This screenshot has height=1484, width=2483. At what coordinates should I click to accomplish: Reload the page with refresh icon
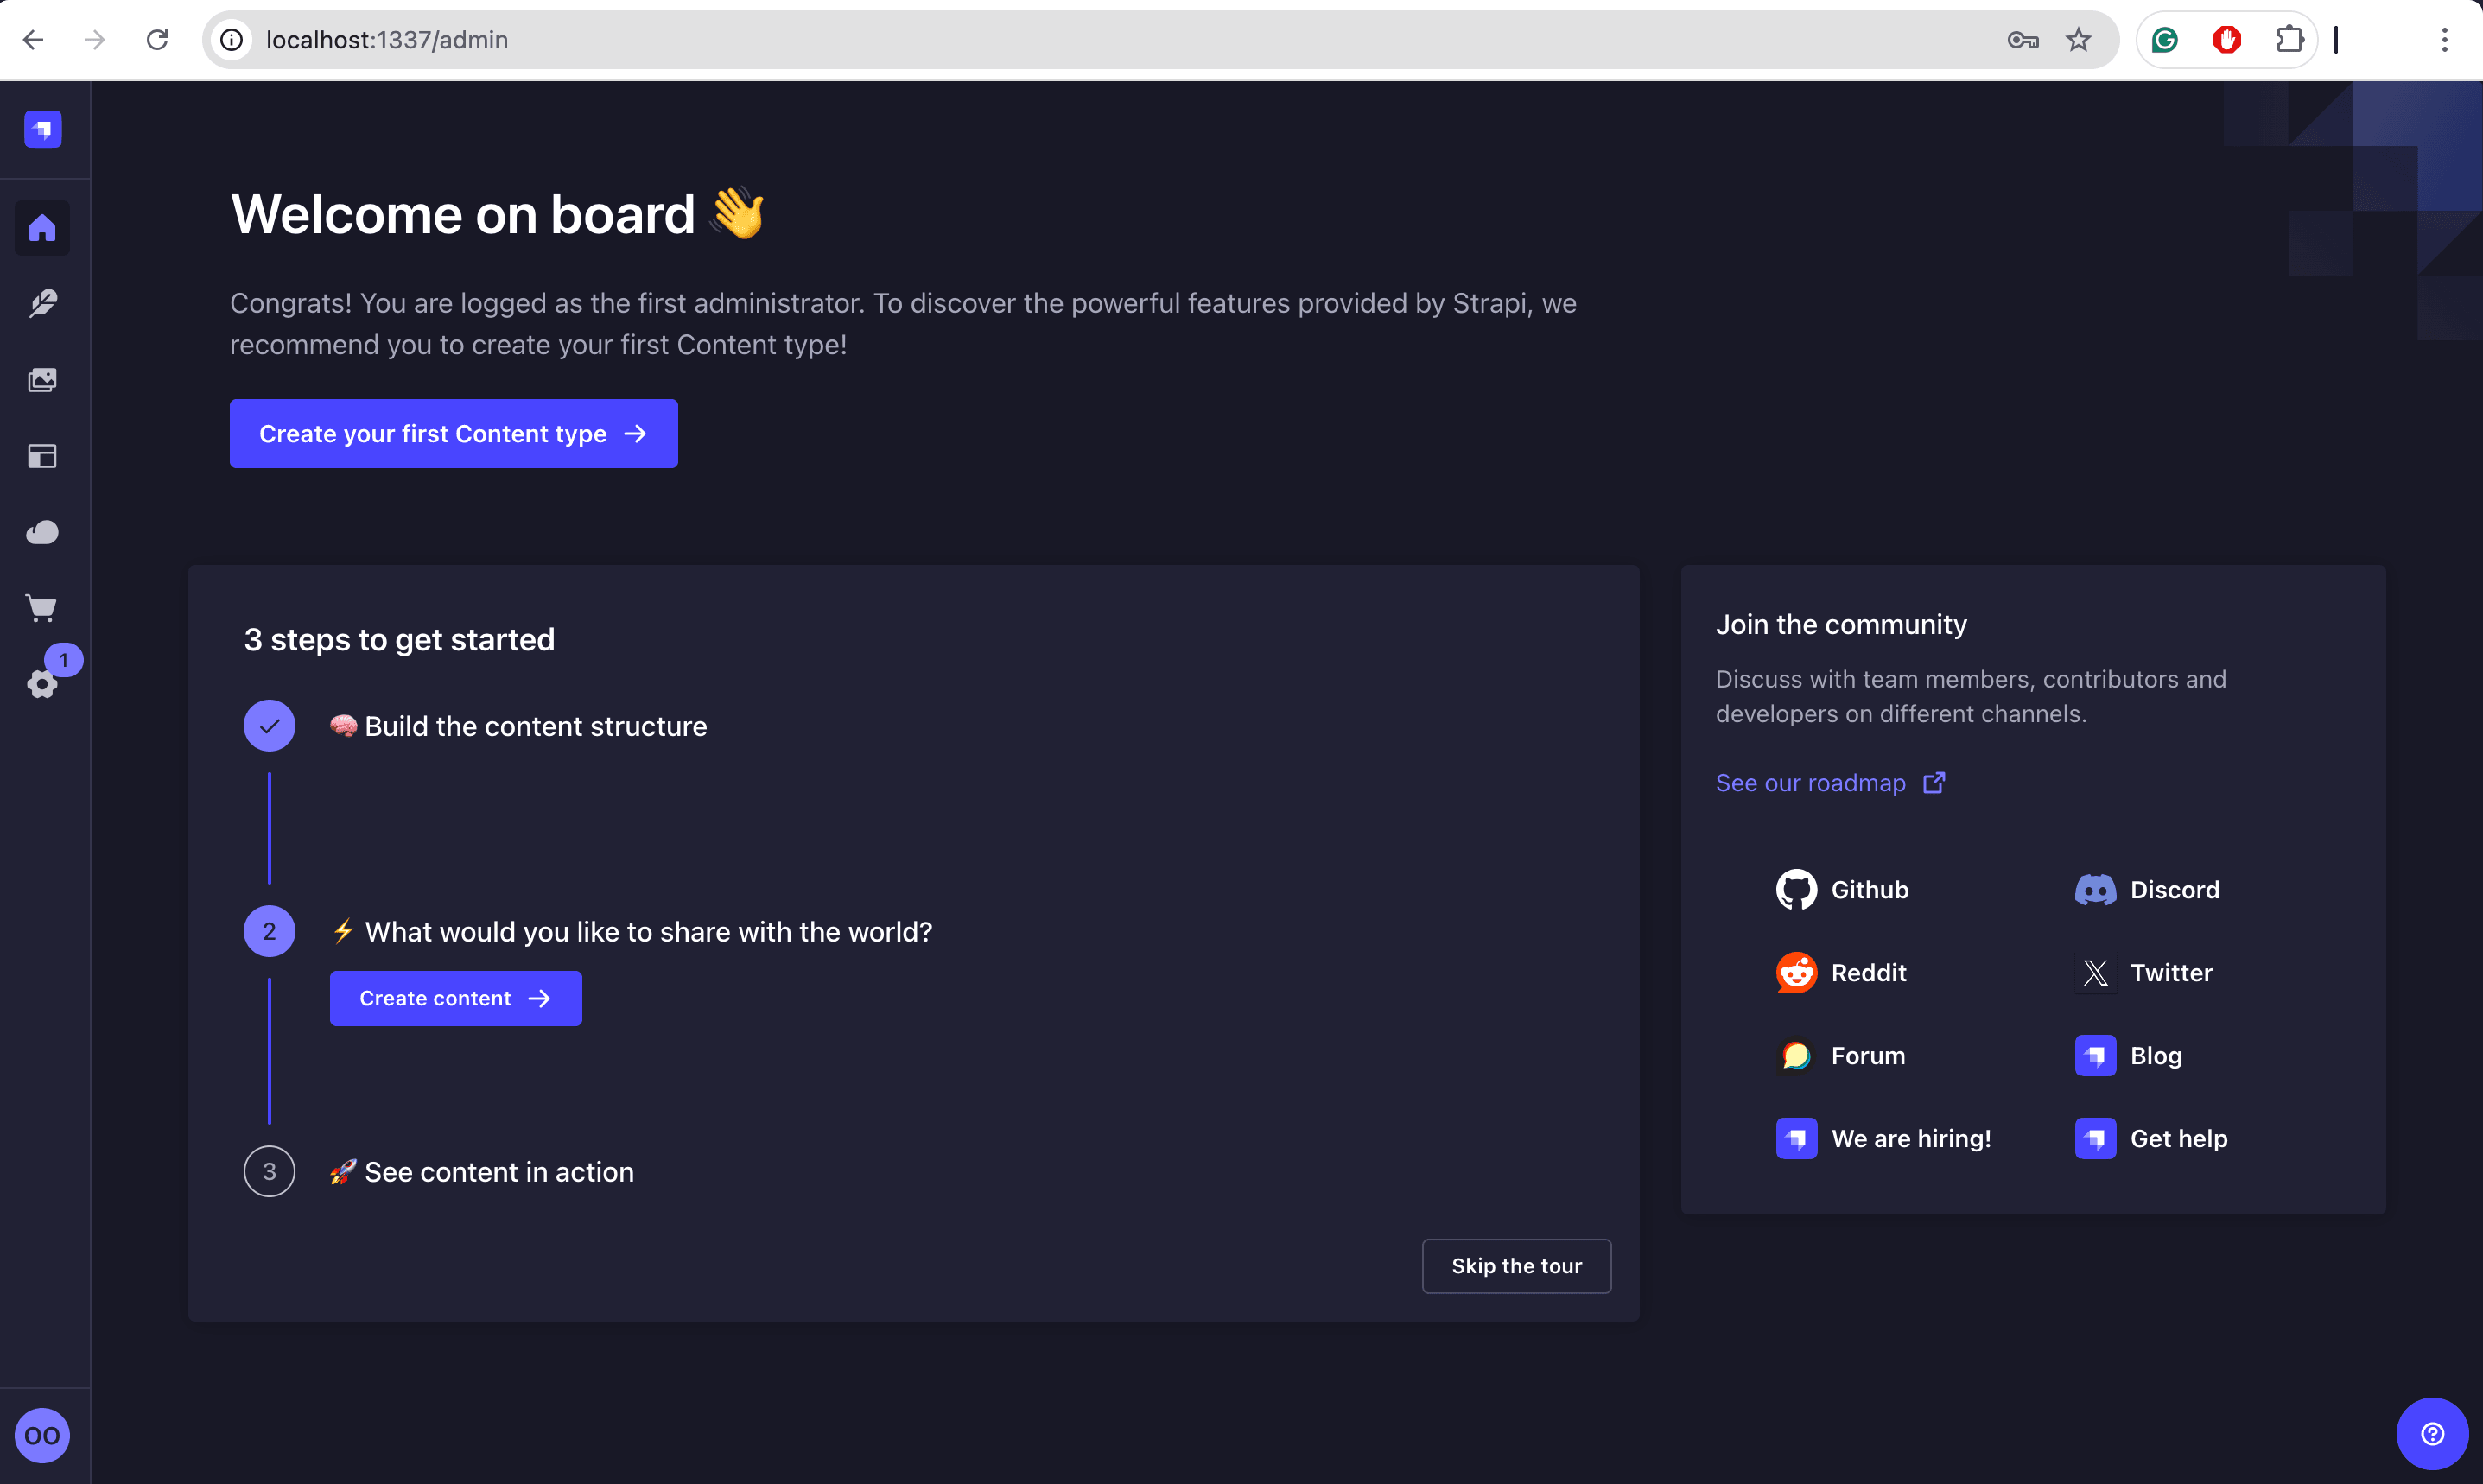point(157,40)
